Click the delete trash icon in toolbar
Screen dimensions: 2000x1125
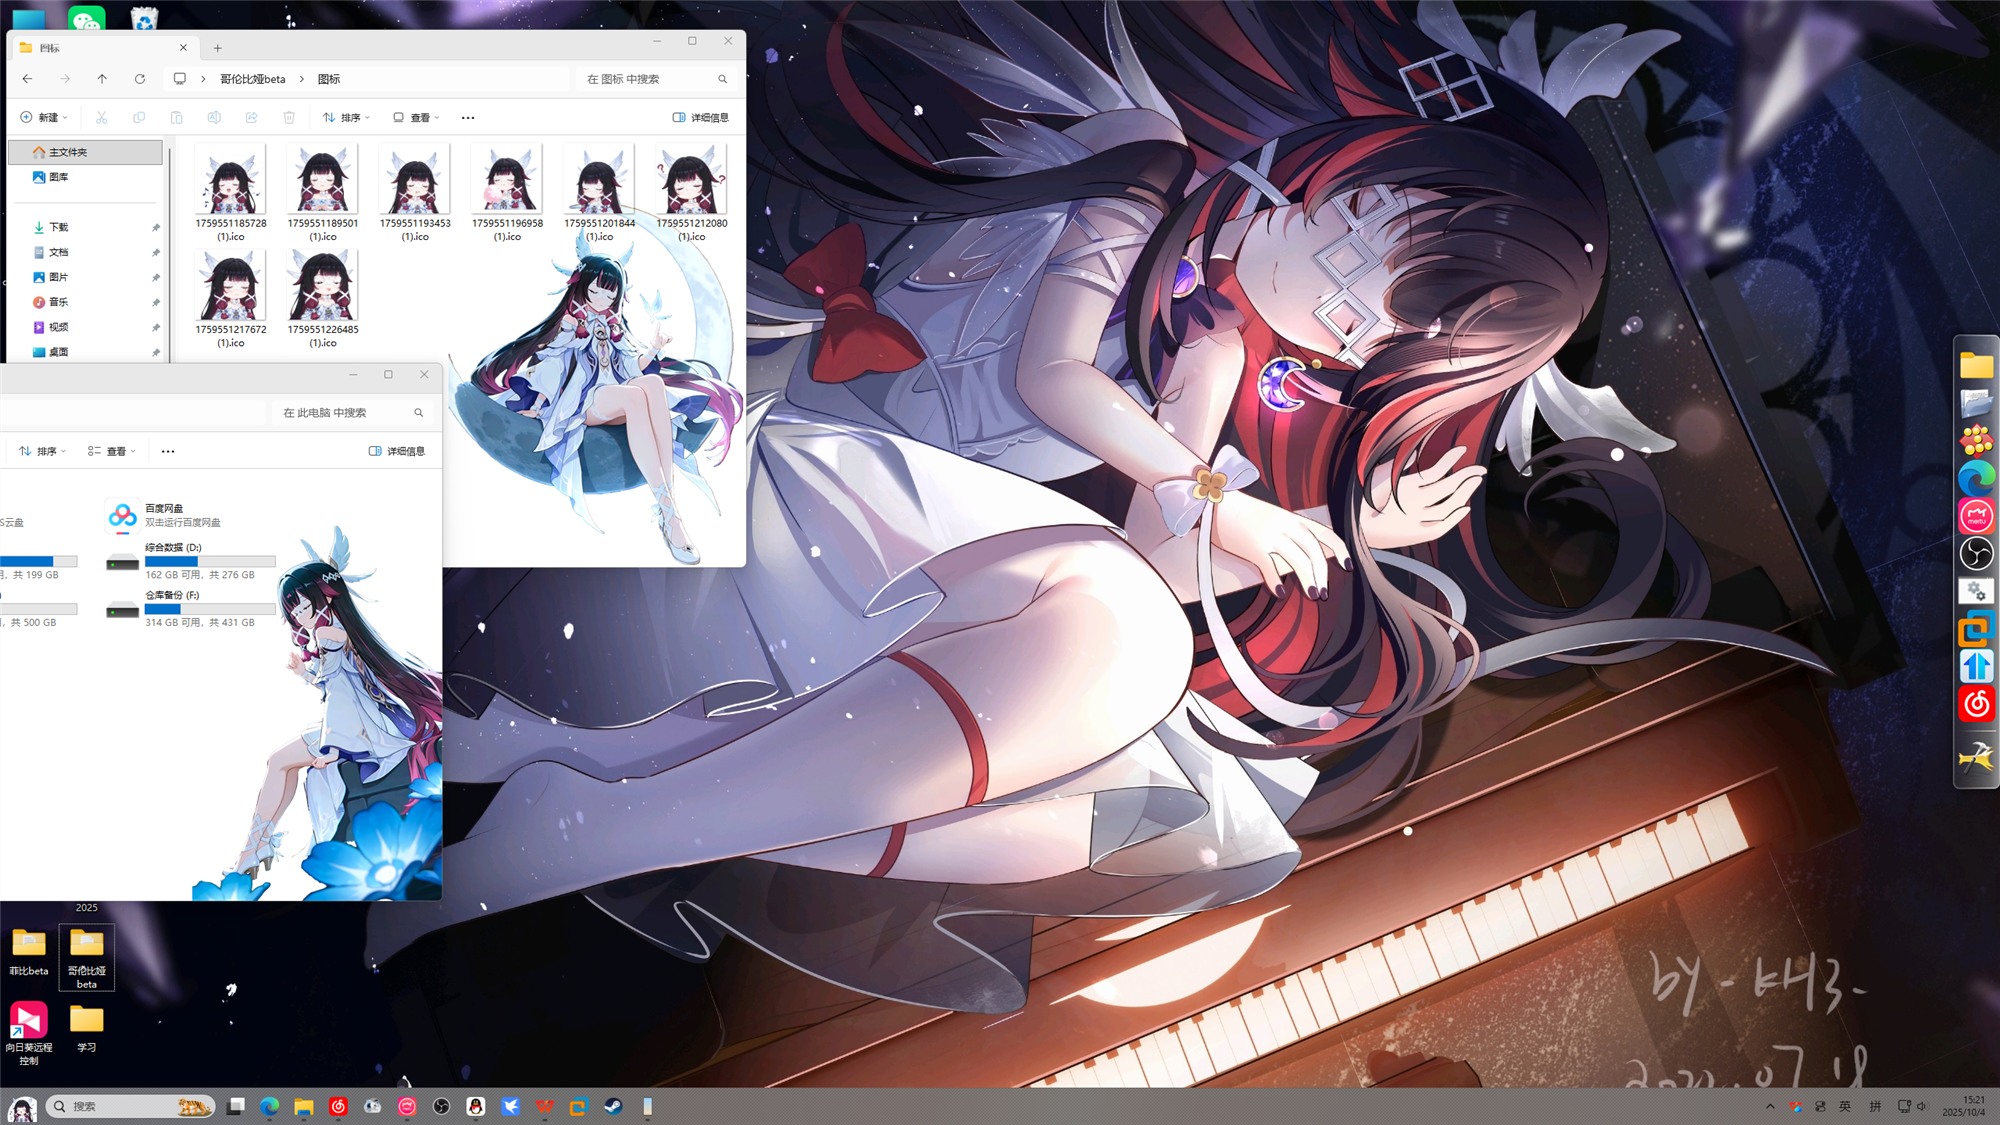pyautogui.click(x=289, y=118)
